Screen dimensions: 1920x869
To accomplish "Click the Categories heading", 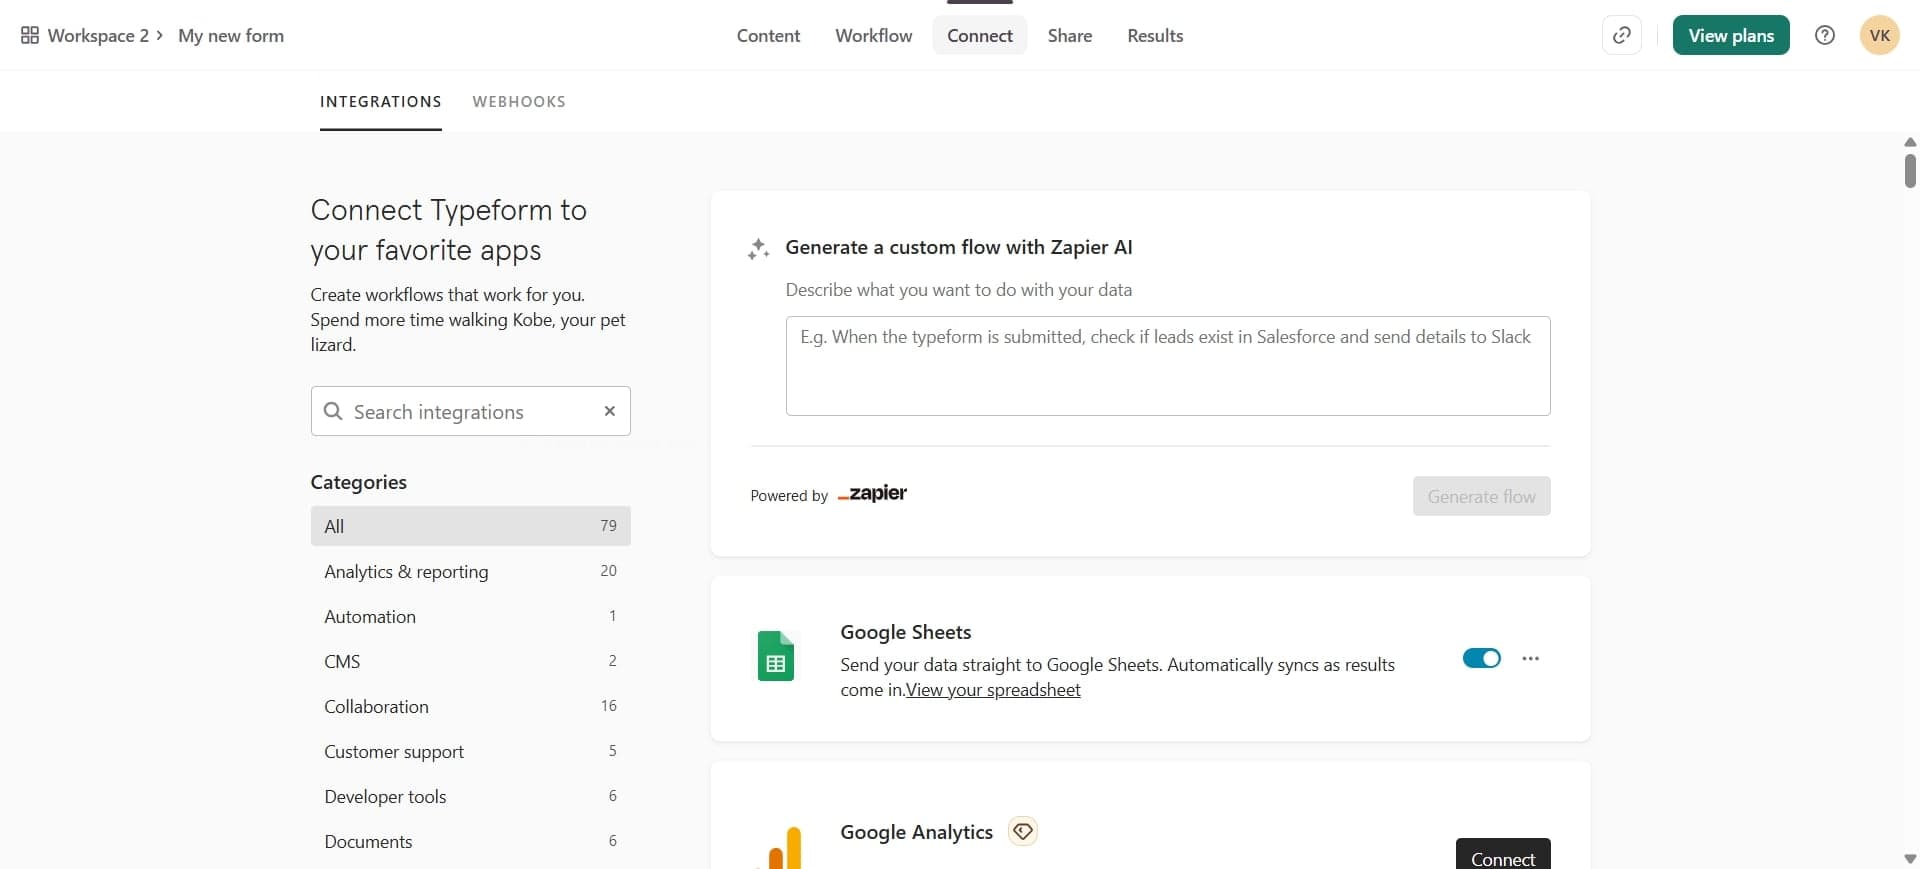I will (x=358, y=482).
